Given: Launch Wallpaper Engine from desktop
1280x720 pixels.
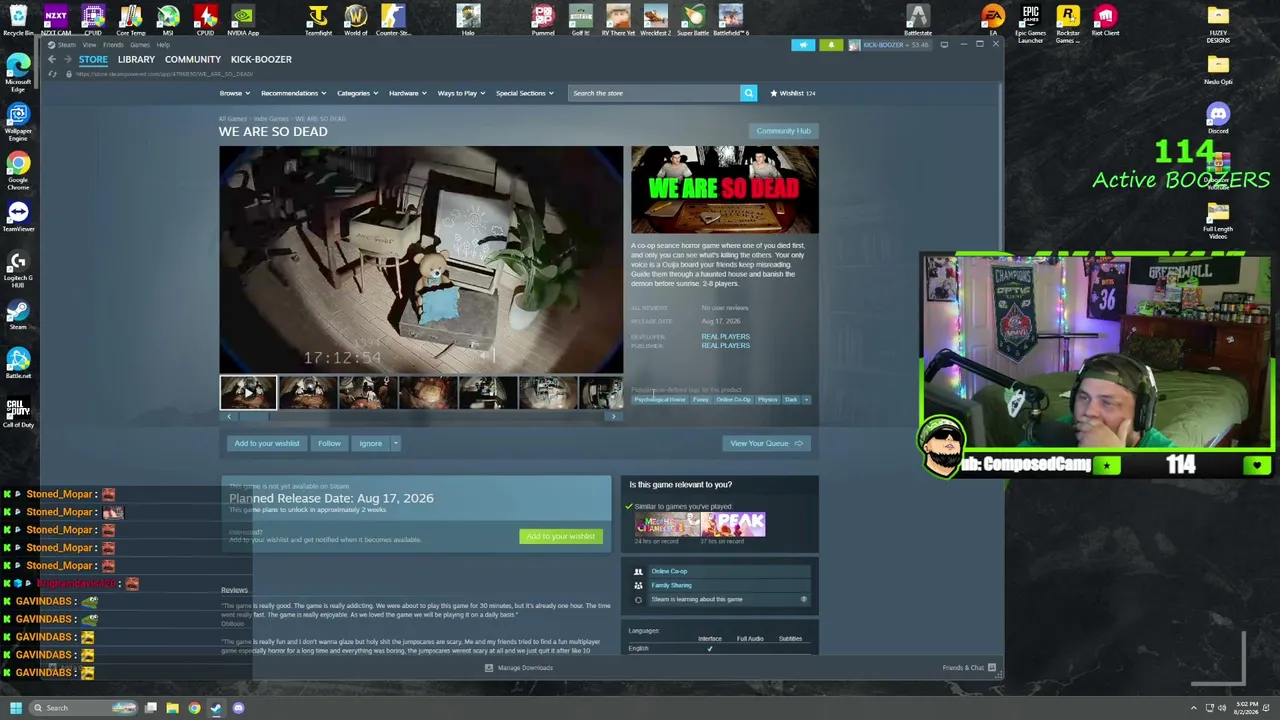Looking at the screenshot, I should tap(18, 121).
